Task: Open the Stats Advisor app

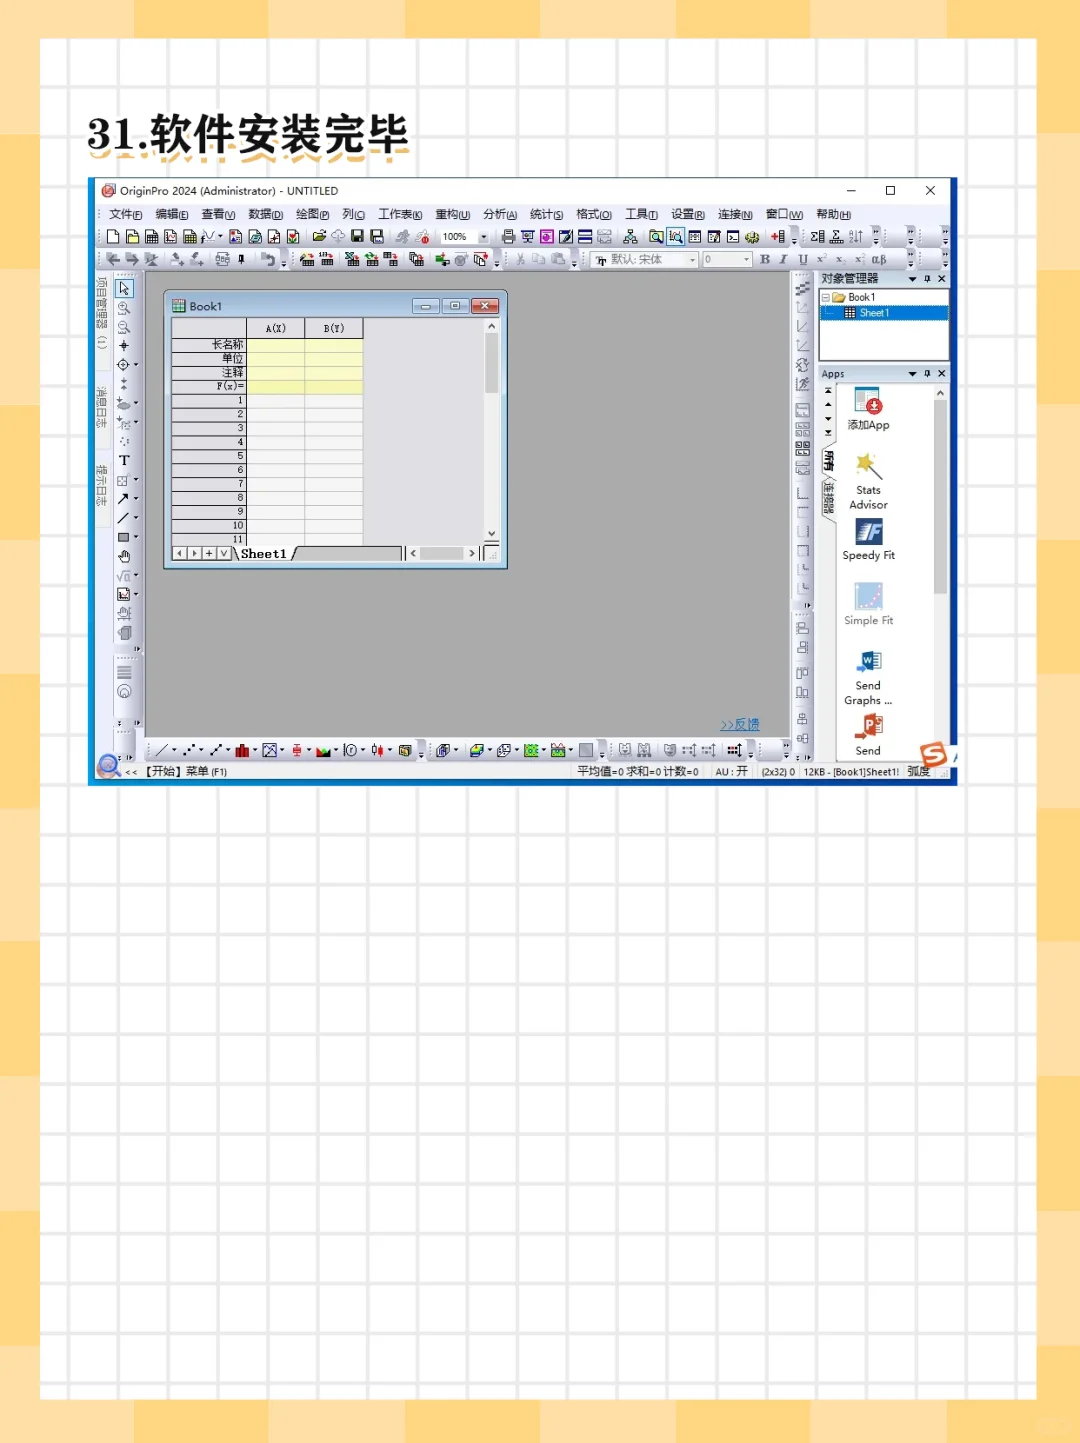Action: coord(868,481)
